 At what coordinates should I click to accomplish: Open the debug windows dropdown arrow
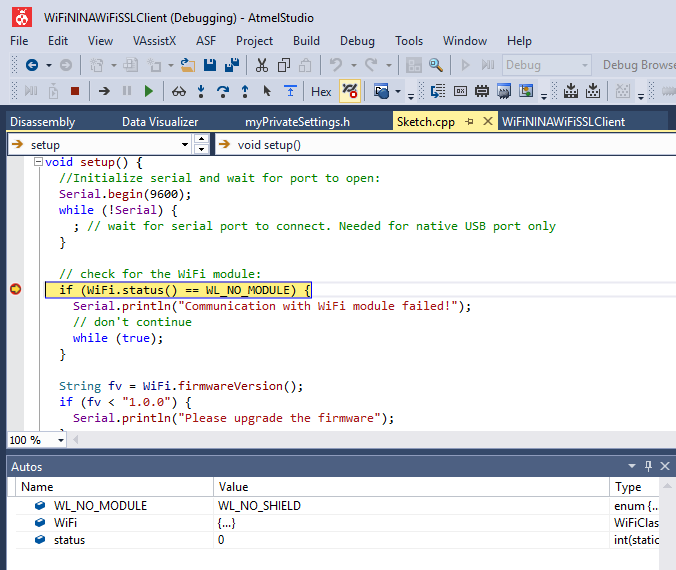(x=397, y=91)
